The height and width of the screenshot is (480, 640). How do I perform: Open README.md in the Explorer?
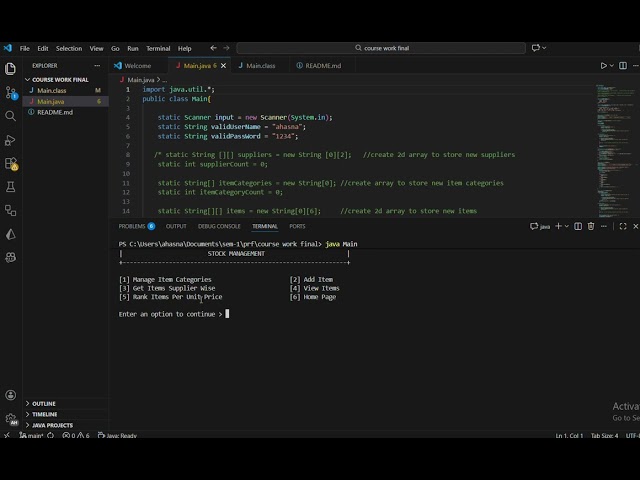(55, 112)
